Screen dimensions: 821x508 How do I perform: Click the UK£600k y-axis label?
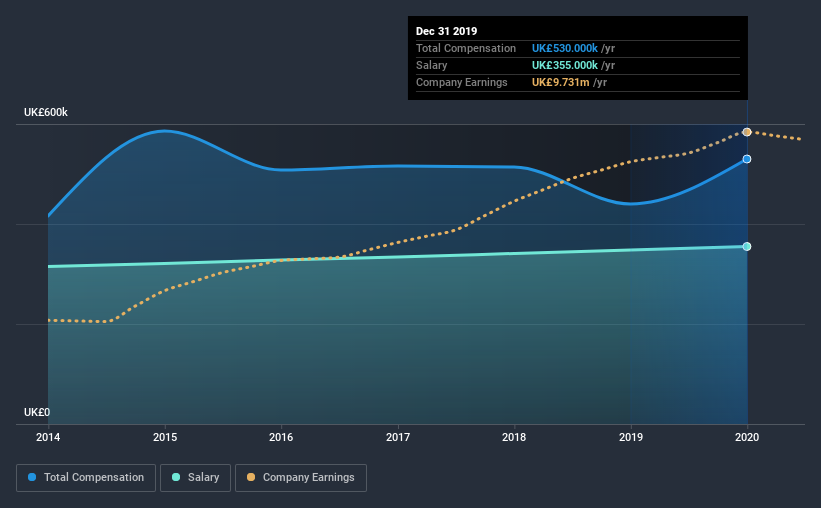coord(46,113)
